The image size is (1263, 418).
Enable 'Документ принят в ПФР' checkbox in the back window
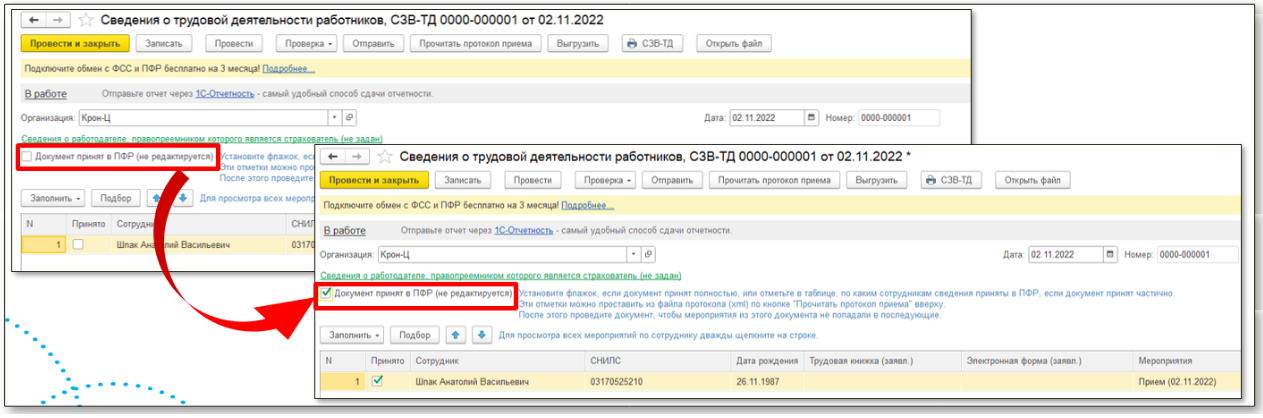coord(27,157)
